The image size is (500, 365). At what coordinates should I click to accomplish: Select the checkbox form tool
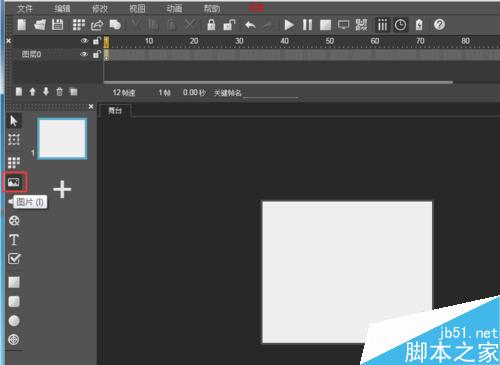click(14, 259)
